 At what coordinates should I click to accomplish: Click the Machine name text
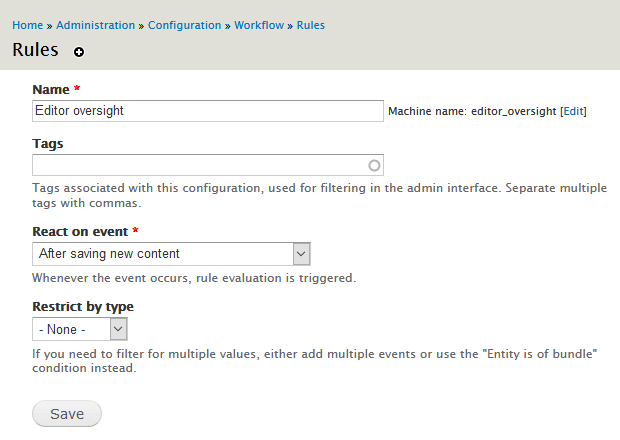(x=472, y=112)
